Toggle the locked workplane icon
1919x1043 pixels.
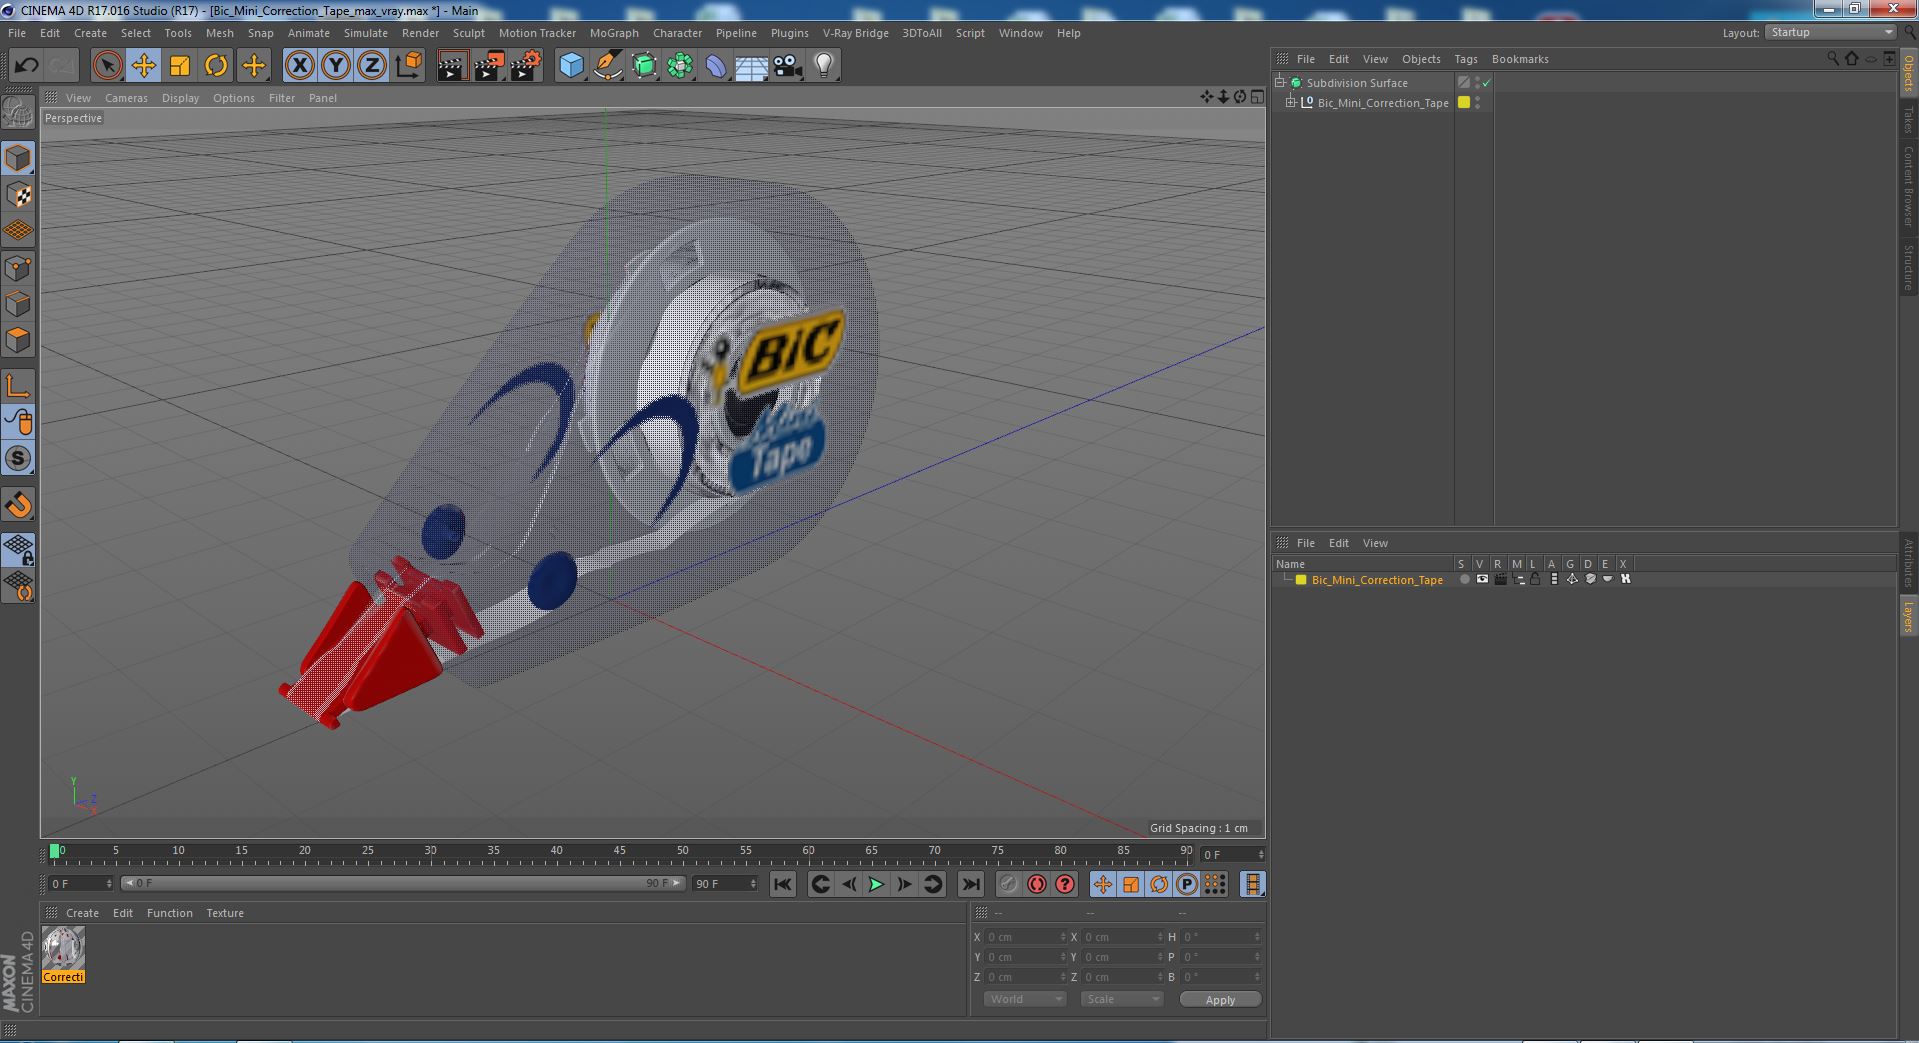pyautogui.click(x=18, y=549)
